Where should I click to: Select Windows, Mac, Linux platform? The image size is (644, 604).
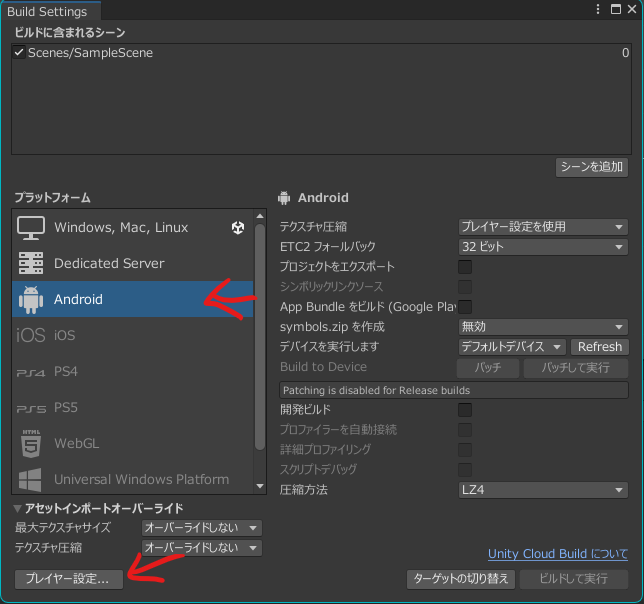click(x=133, y=228)
